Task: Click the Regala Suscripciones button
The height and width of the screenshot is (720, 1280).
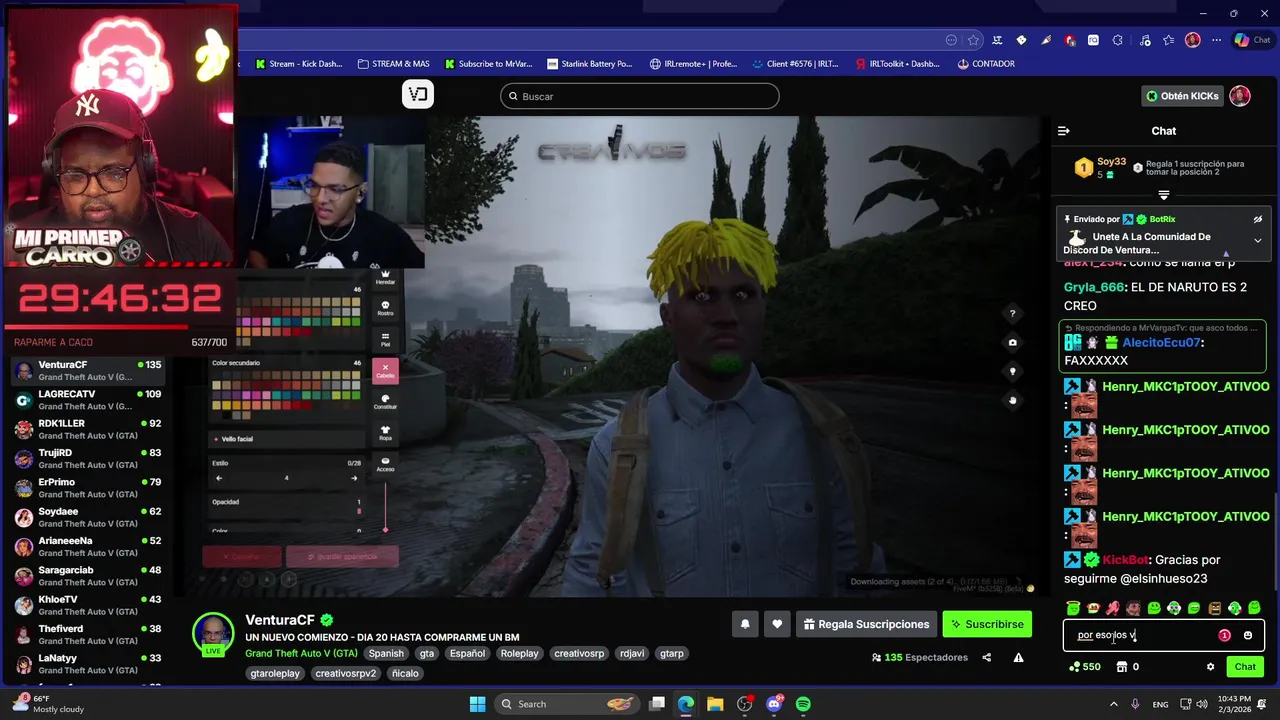Action: point(866,624)
